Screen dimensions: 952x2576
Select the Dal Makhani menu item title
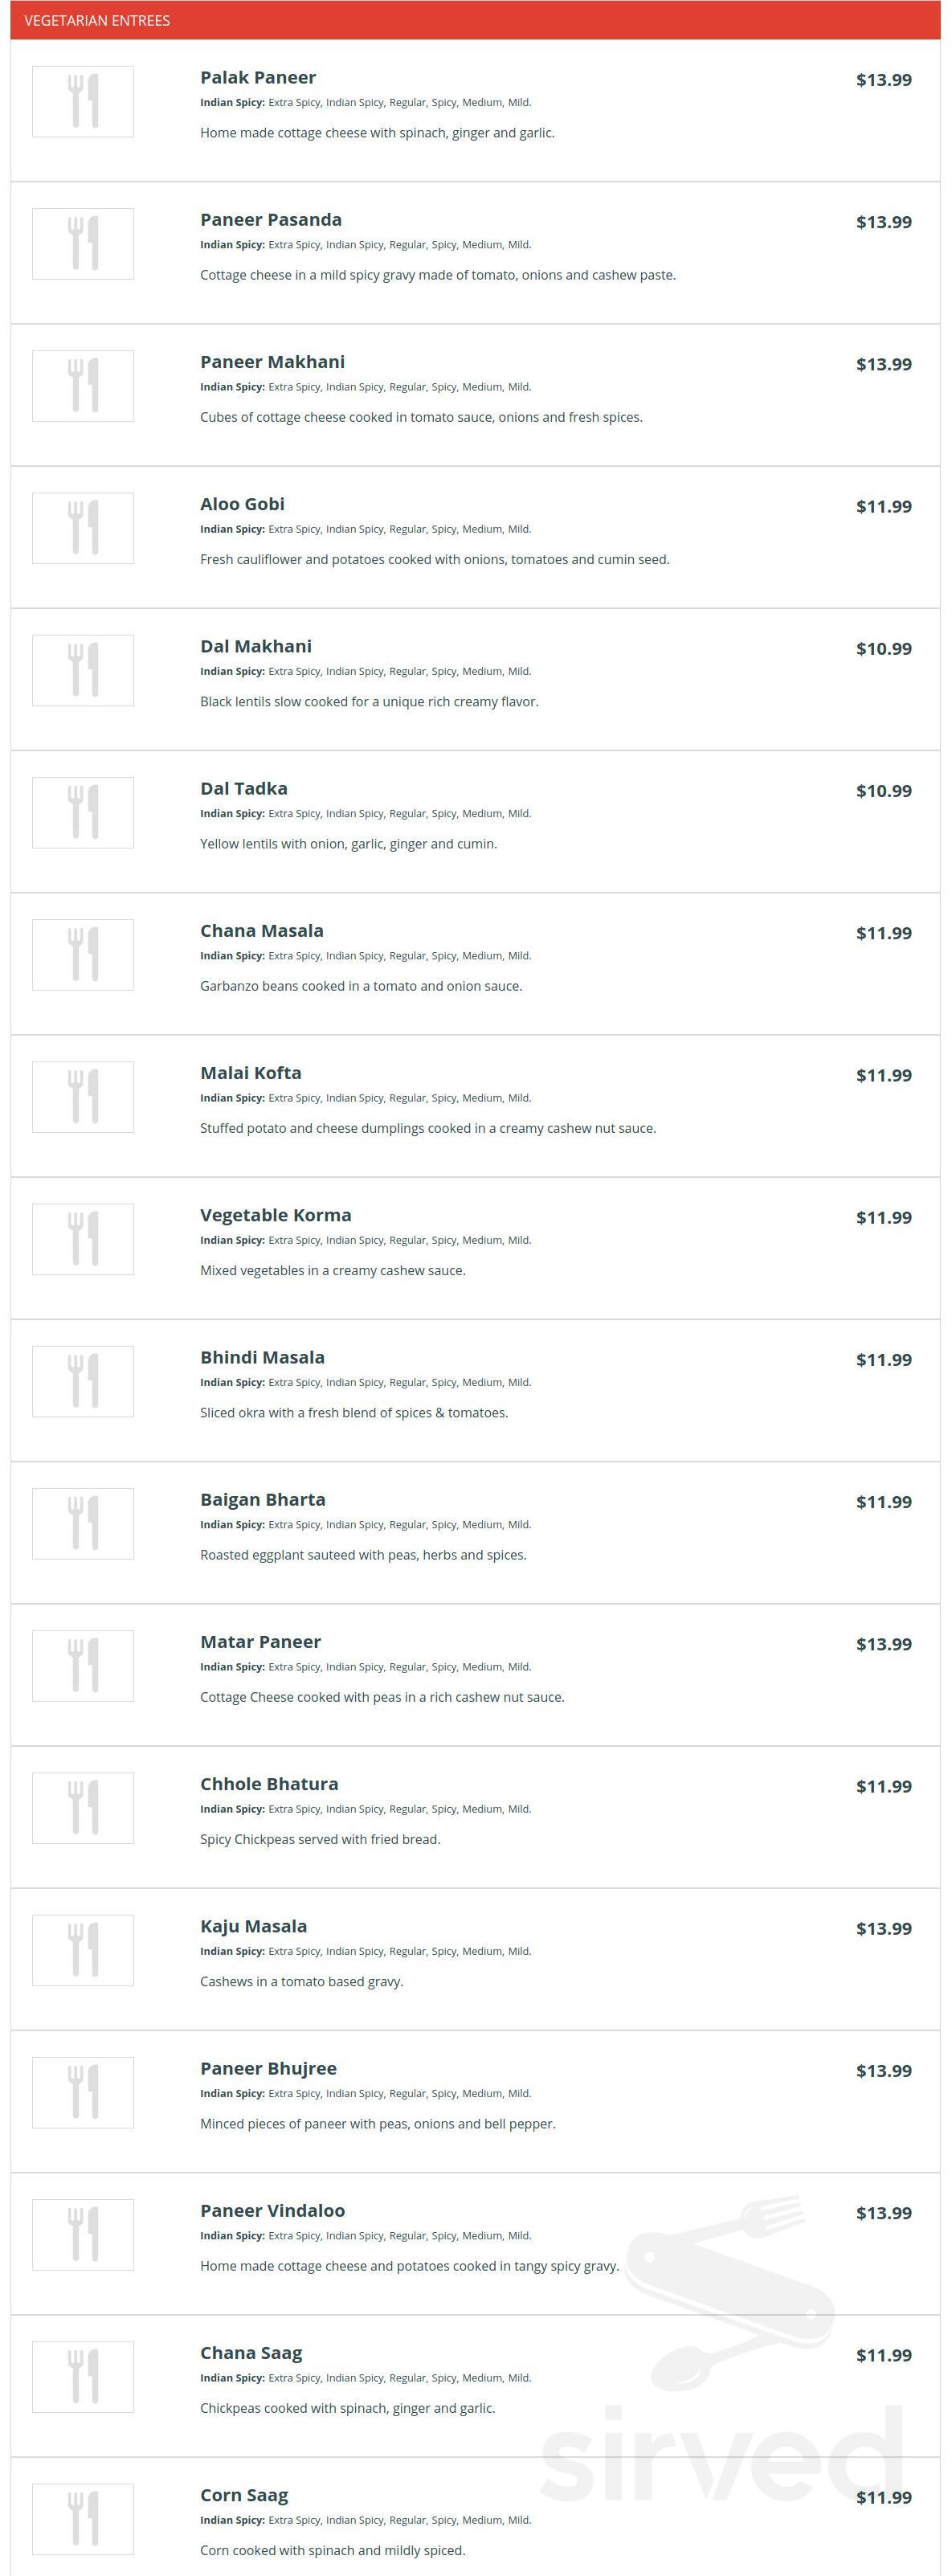click(x=256, y=646)
